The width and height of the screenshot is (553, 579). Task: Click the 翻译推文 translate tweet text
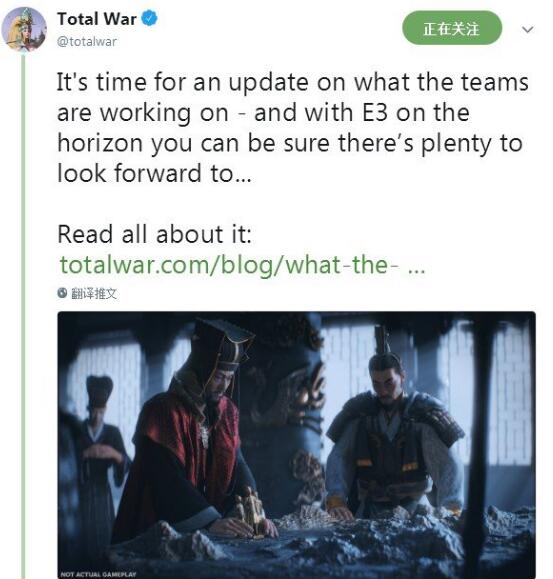94,294
